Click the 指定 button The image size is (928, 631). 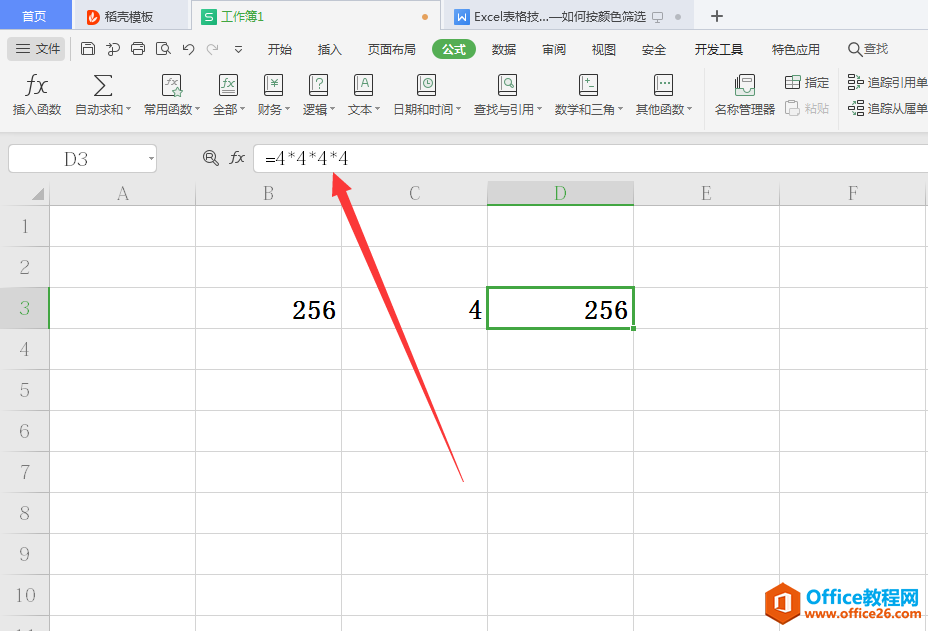(807, 82)
